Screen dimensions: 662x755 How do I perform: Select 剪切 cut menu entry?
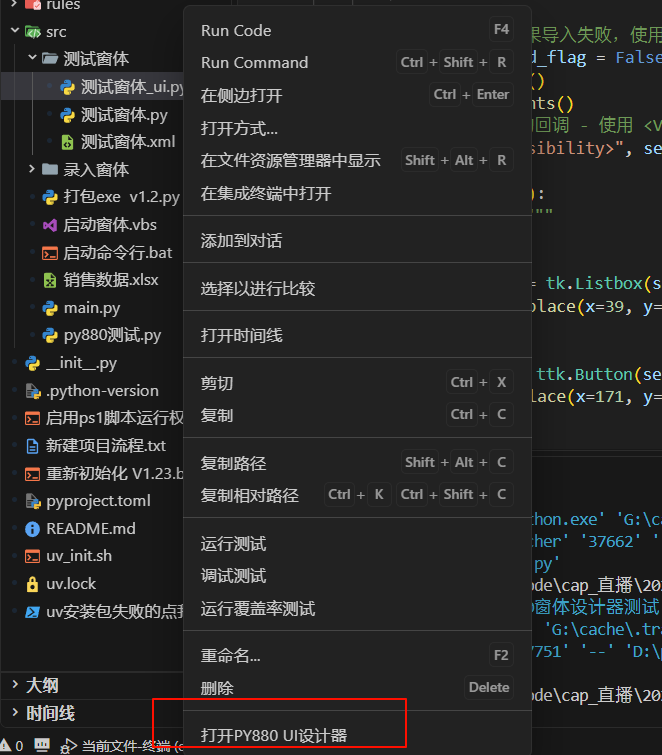357,383
